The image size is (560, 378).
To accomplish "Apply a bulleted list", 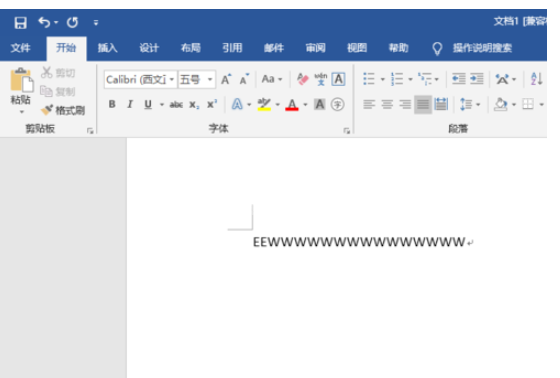I will [369, 79].
